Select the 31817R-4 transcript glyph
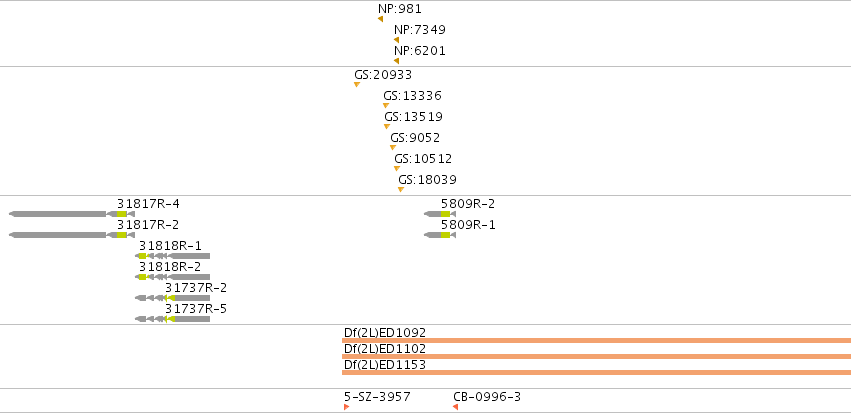 coord(72,214)
